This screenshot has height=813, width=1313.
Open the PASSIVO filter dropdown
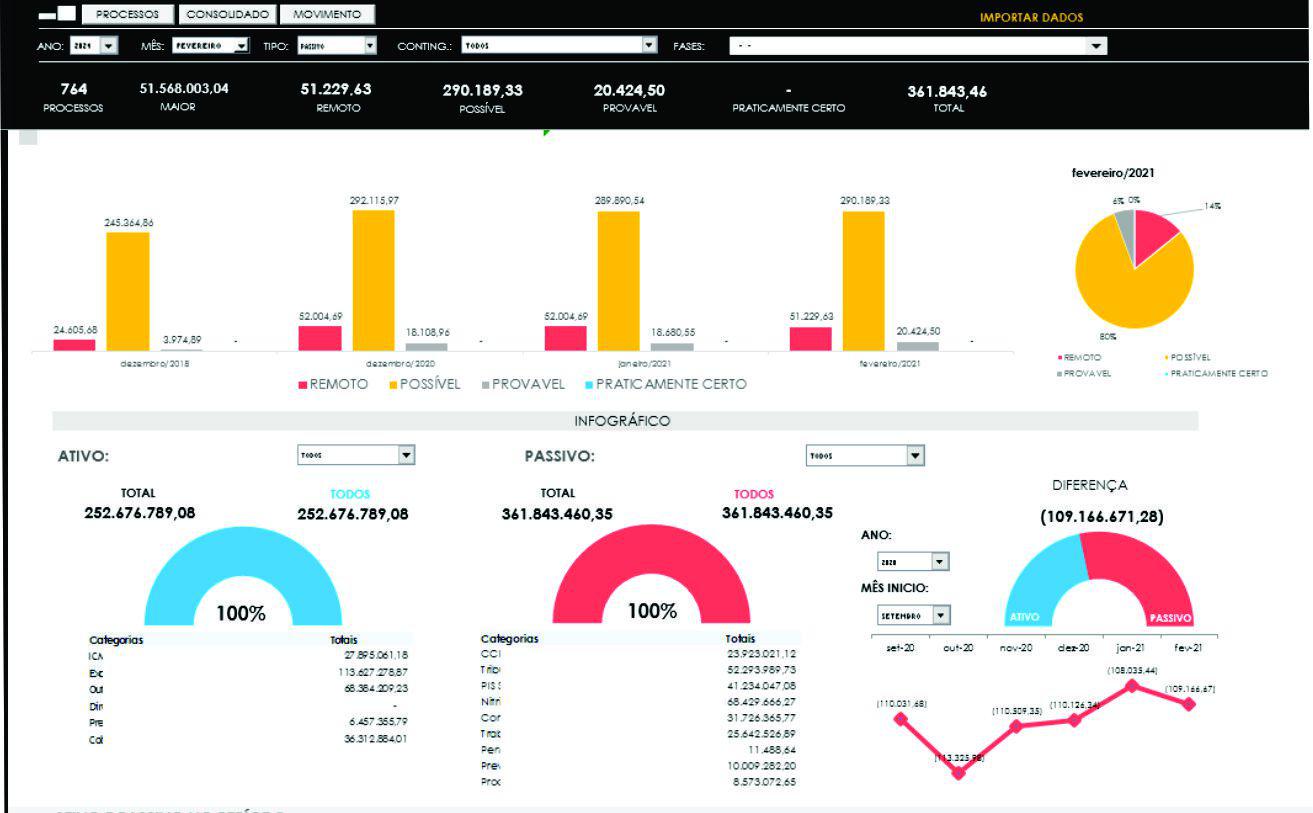point(914,456)
